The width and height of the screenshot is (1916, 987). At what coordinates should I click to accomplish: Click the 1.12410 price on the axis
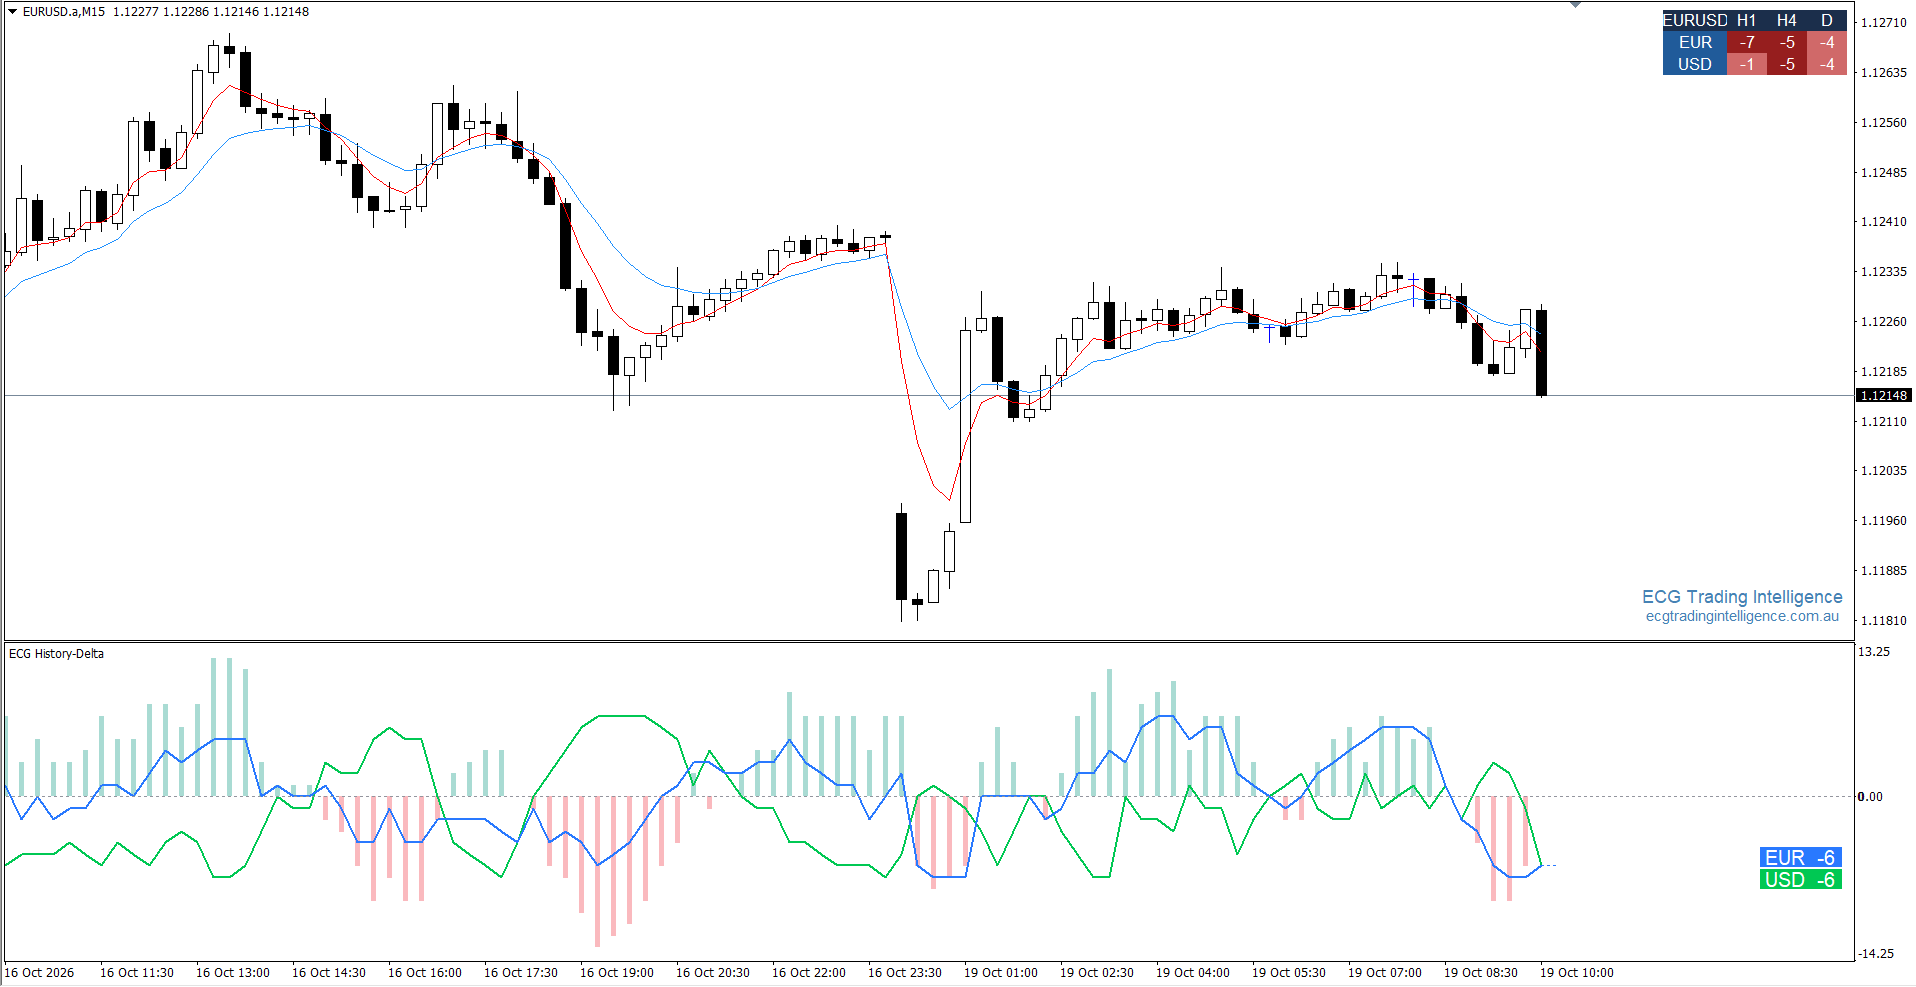coord(1883,222)
